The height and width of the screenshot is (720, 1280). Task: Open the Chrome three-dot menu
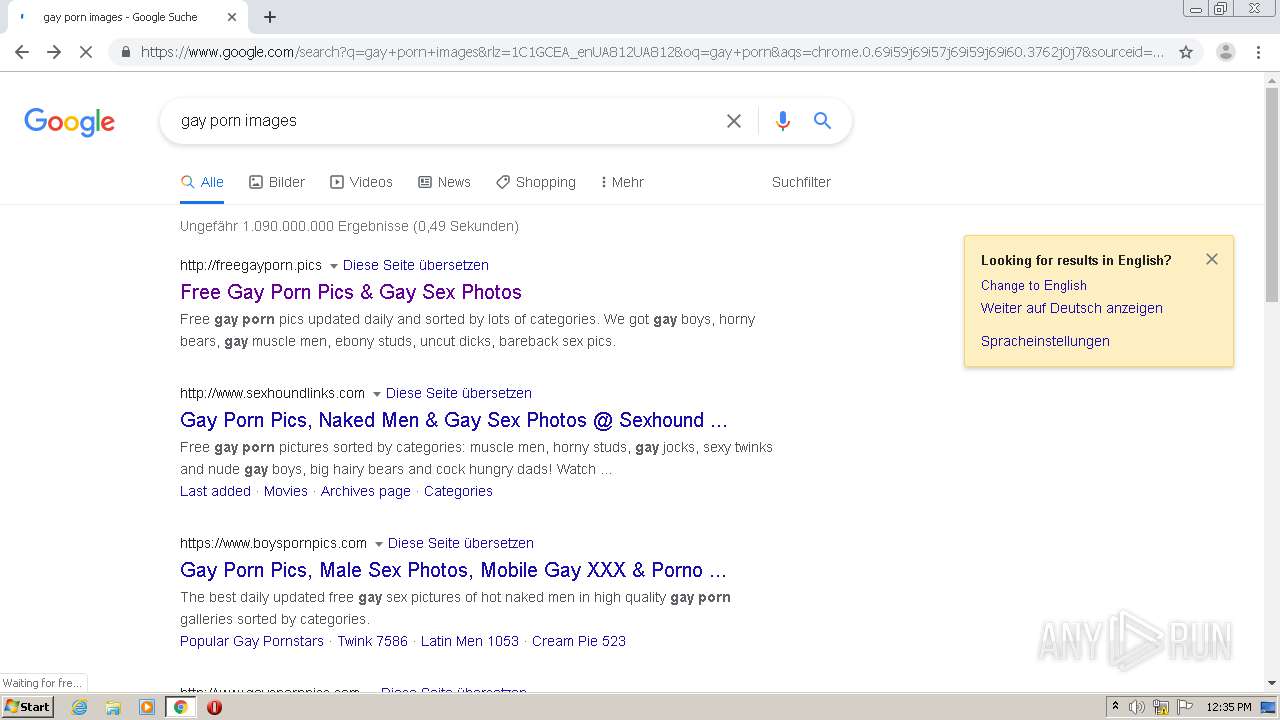point(1258,52)
